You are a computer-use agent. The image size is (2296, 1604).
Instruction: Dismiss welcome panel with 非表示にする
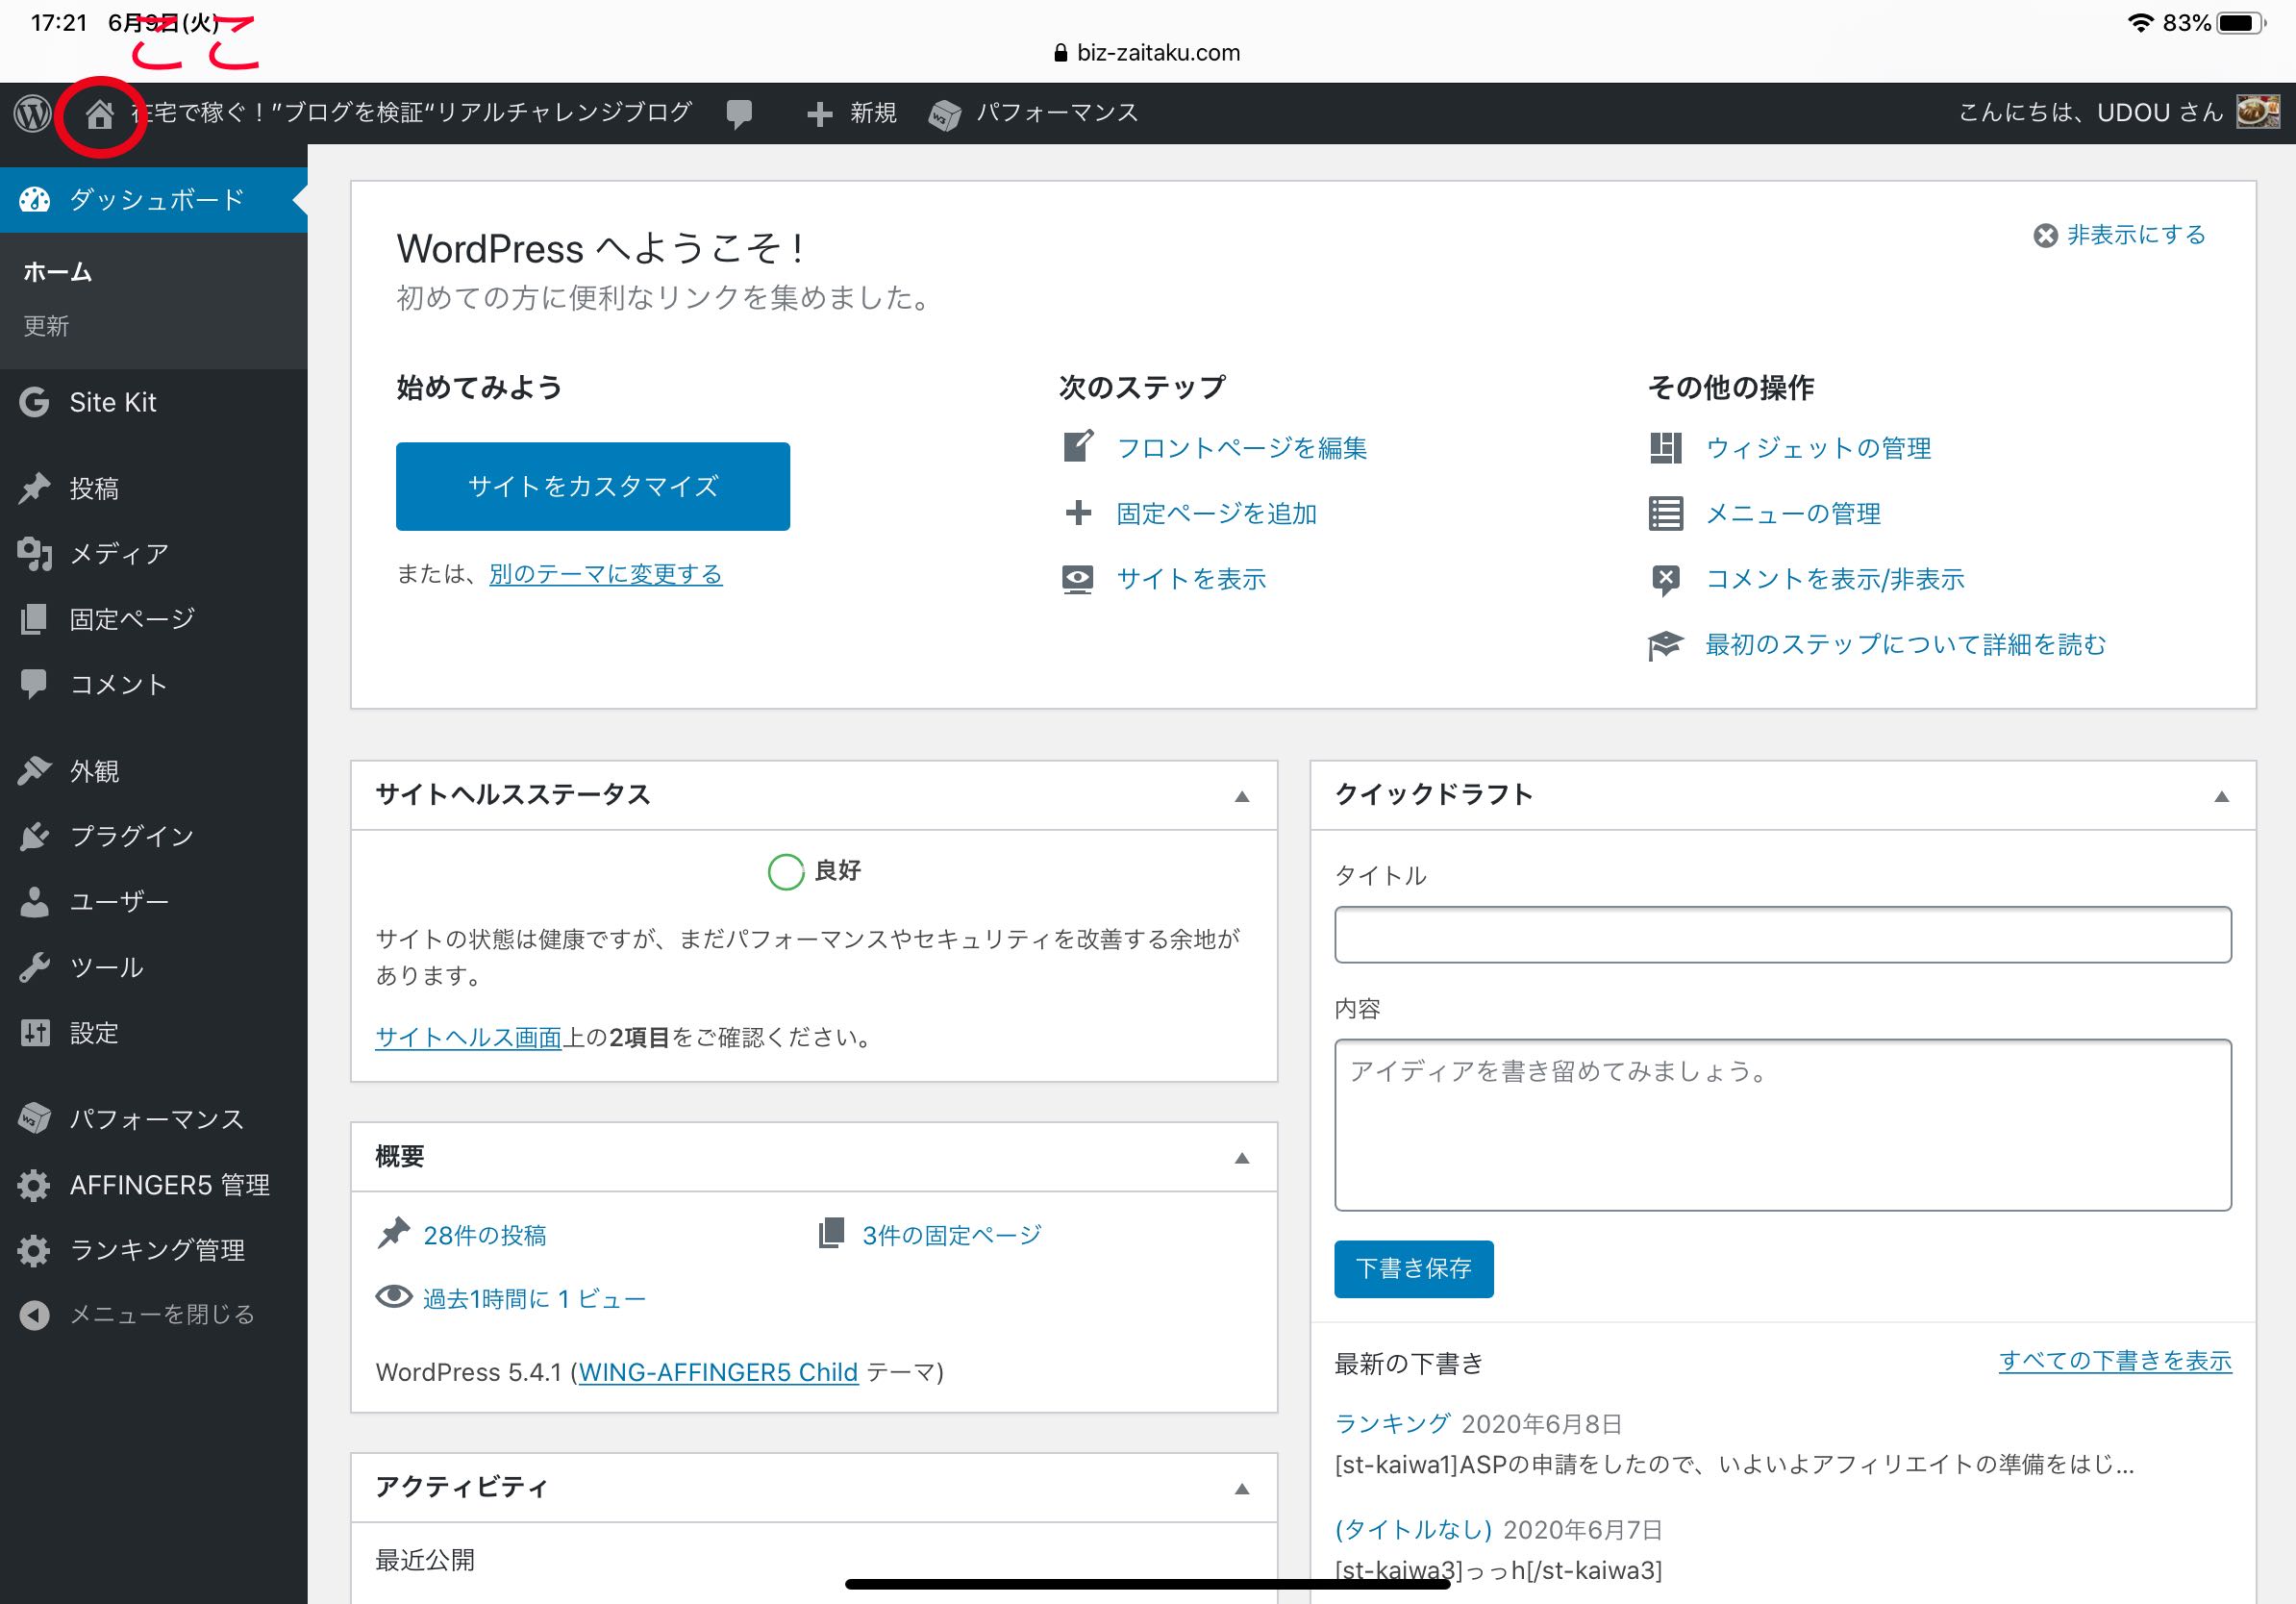[2119, 235]
